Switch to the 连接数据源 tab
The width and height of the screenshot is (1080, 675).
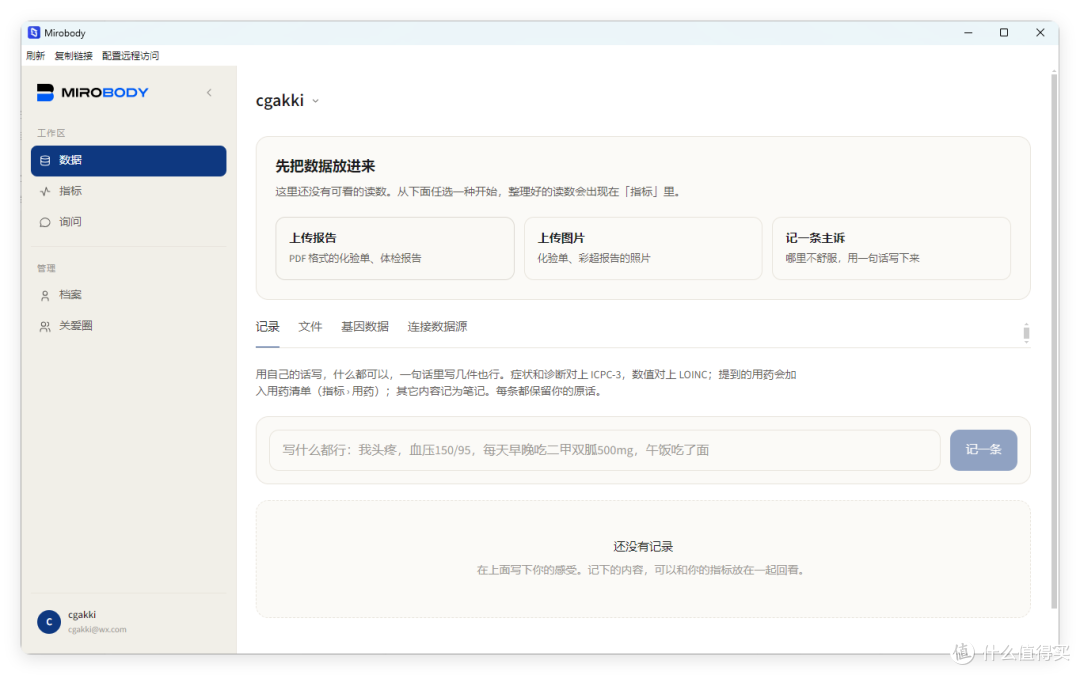pyautogui.click(x=437, y=326)
